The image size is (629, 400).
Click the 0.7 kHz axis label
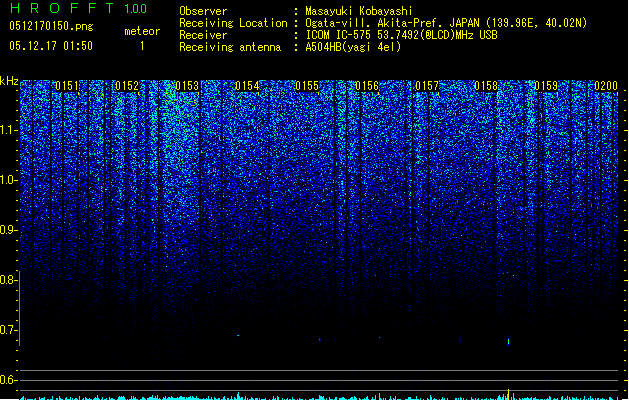8,330
